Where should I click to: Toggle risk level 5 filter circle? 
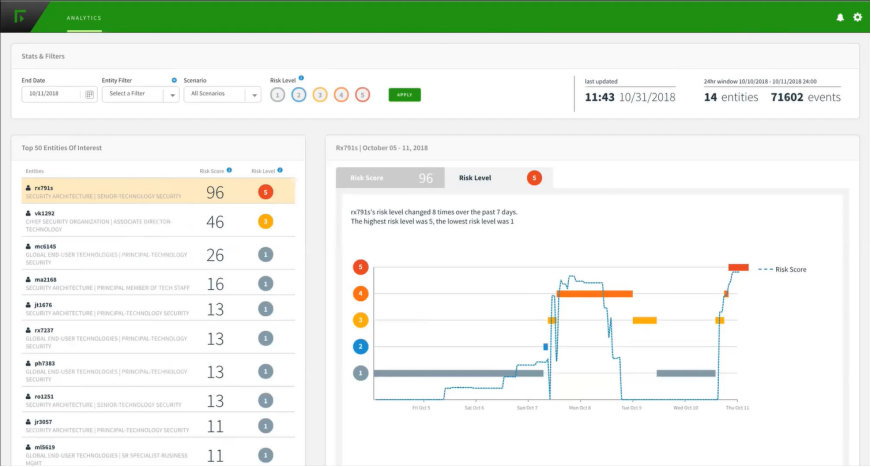click(x=362, y=95)
